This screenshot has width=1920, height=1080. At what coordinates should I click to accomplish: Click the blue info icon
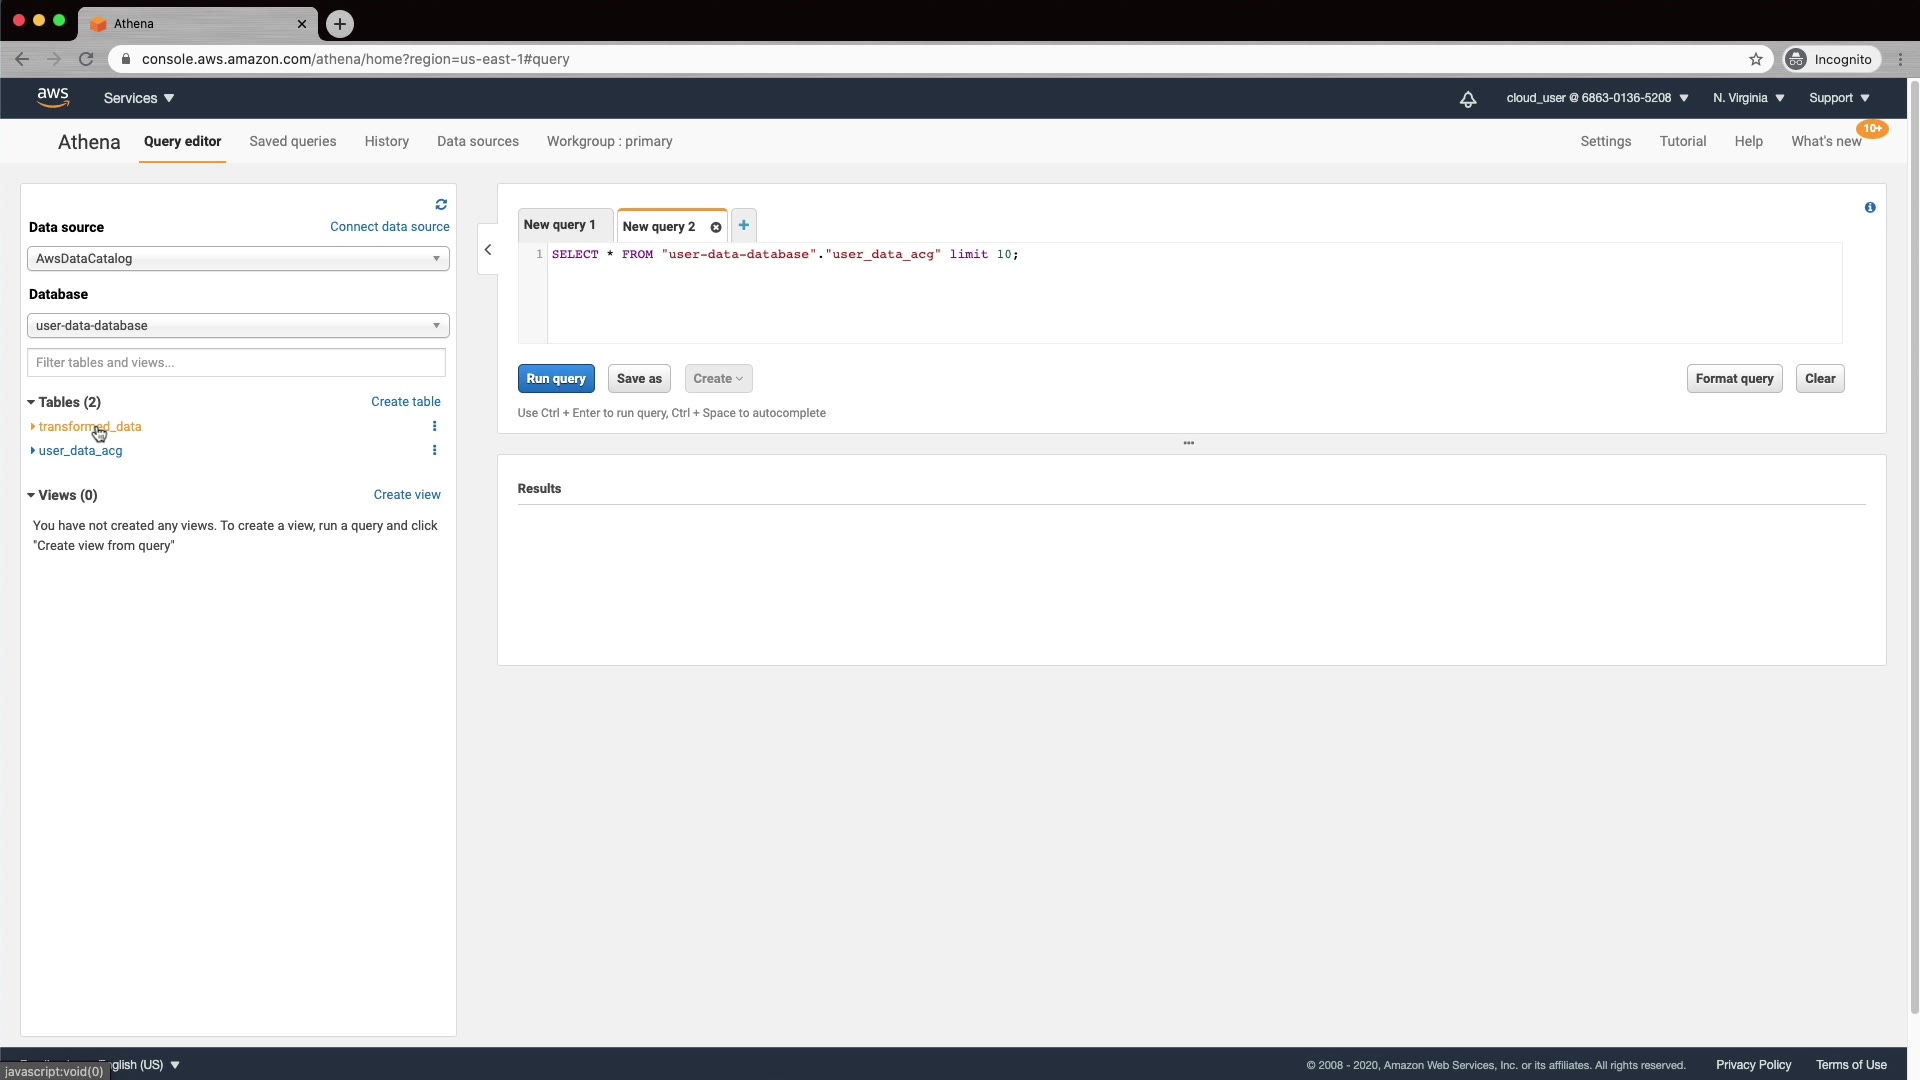click(1870, 207)
